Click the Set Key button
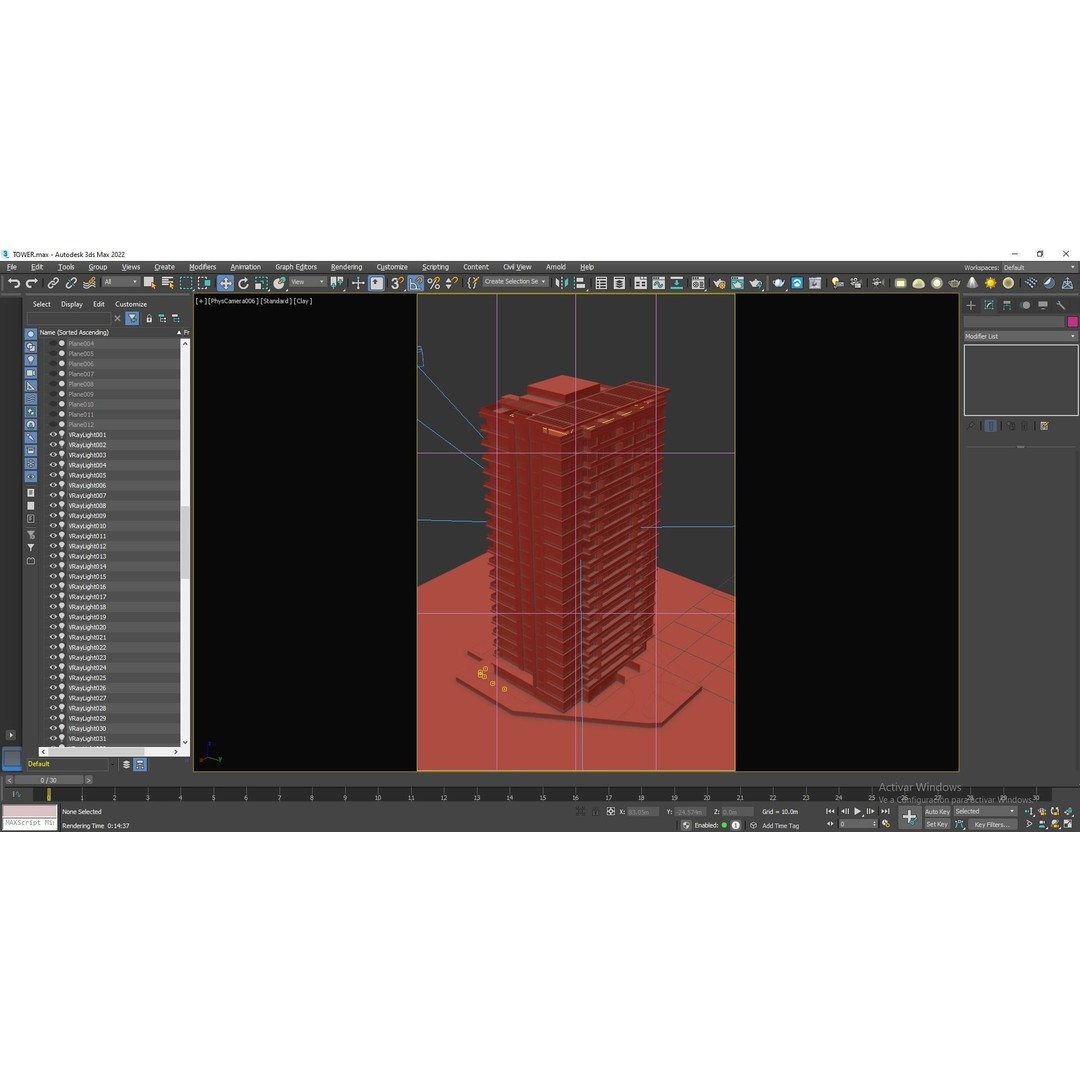 pos(937,824)
